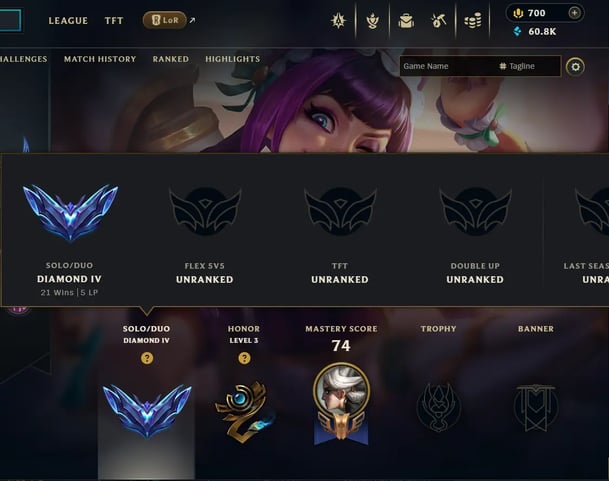Open the Highlights tab

pyautogui.click(x=233, y=59)
